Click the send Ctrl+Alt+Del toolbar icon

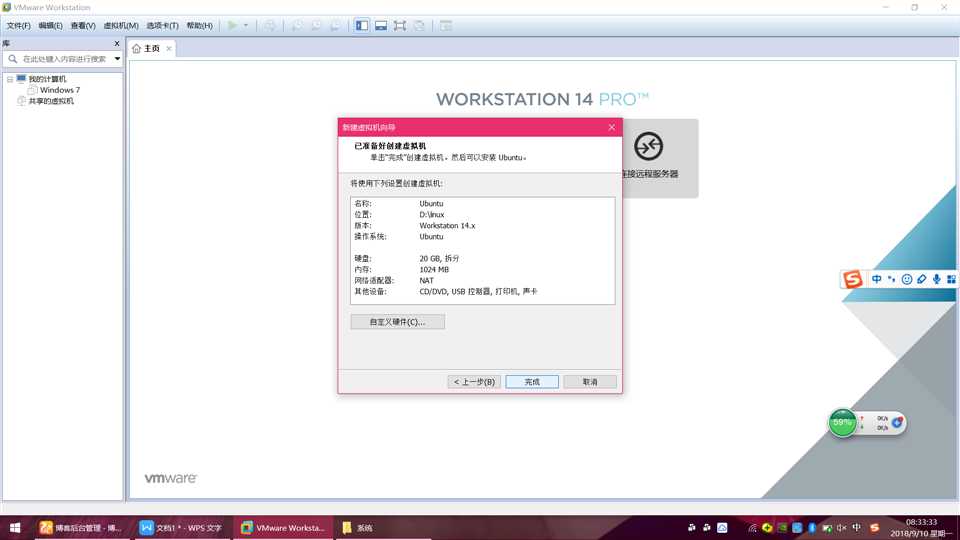[x=270, y=25]
